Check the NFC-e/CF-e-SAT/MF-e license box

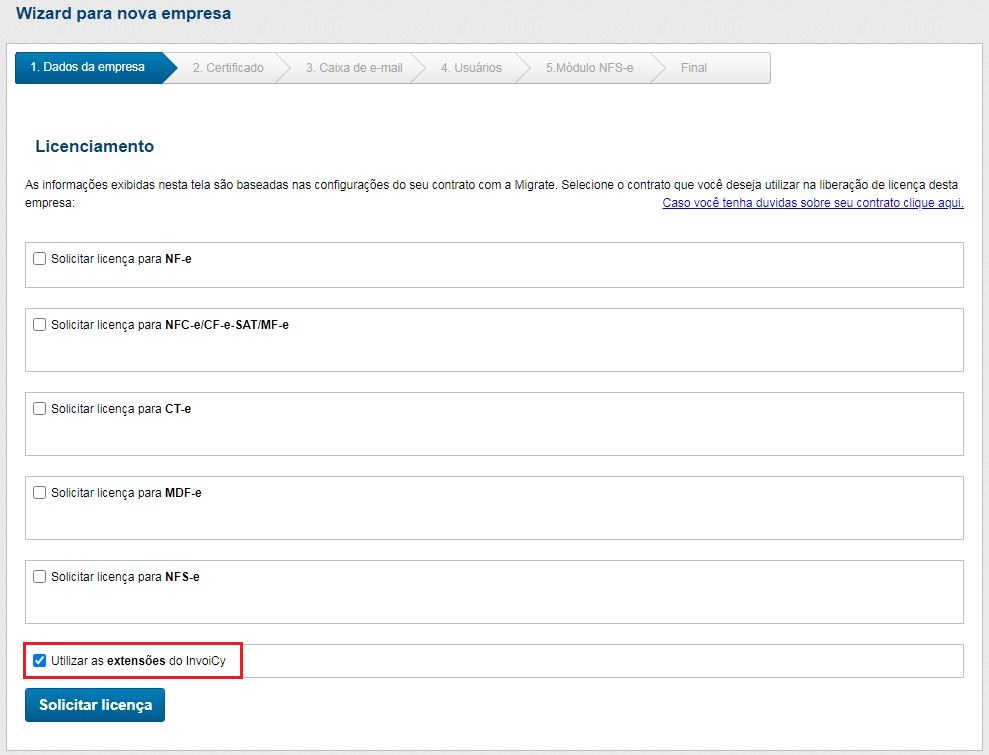(40, 325)
